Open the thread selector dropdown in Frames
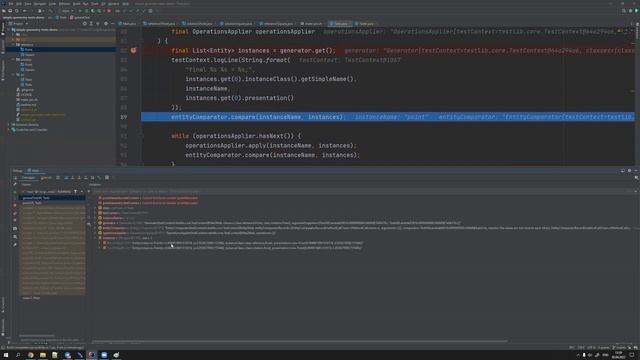This screenshot has width=640, height=360. click(47, 191)
